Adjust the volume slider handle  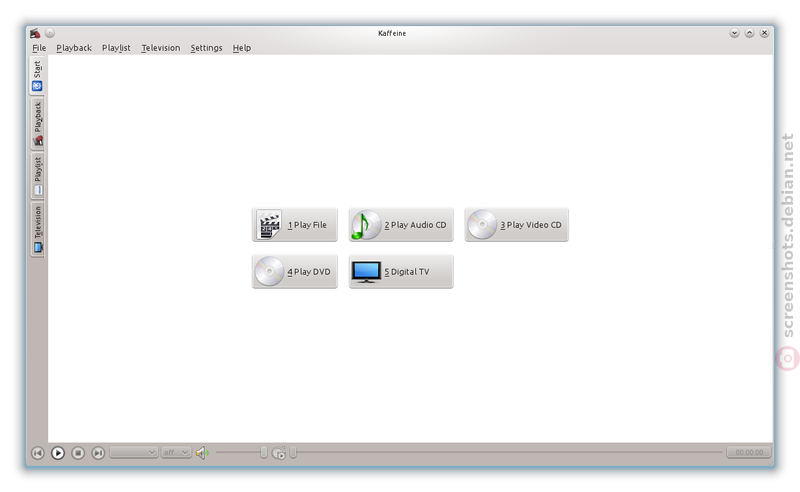(x=264, y=452)
